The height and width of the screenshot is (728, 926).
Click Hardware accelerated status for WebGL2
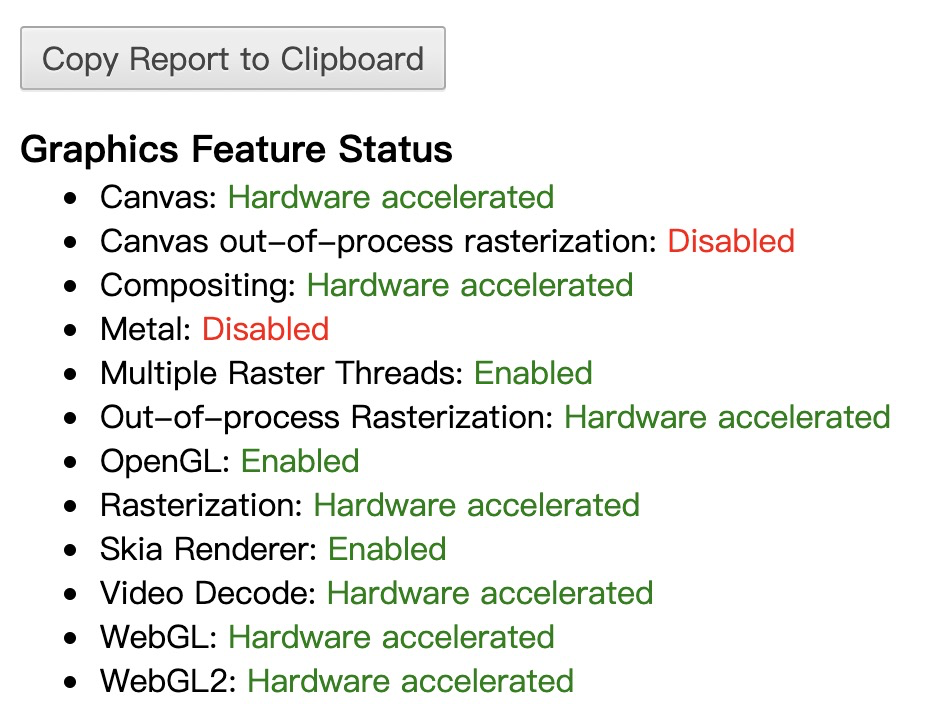coord(410,681)
